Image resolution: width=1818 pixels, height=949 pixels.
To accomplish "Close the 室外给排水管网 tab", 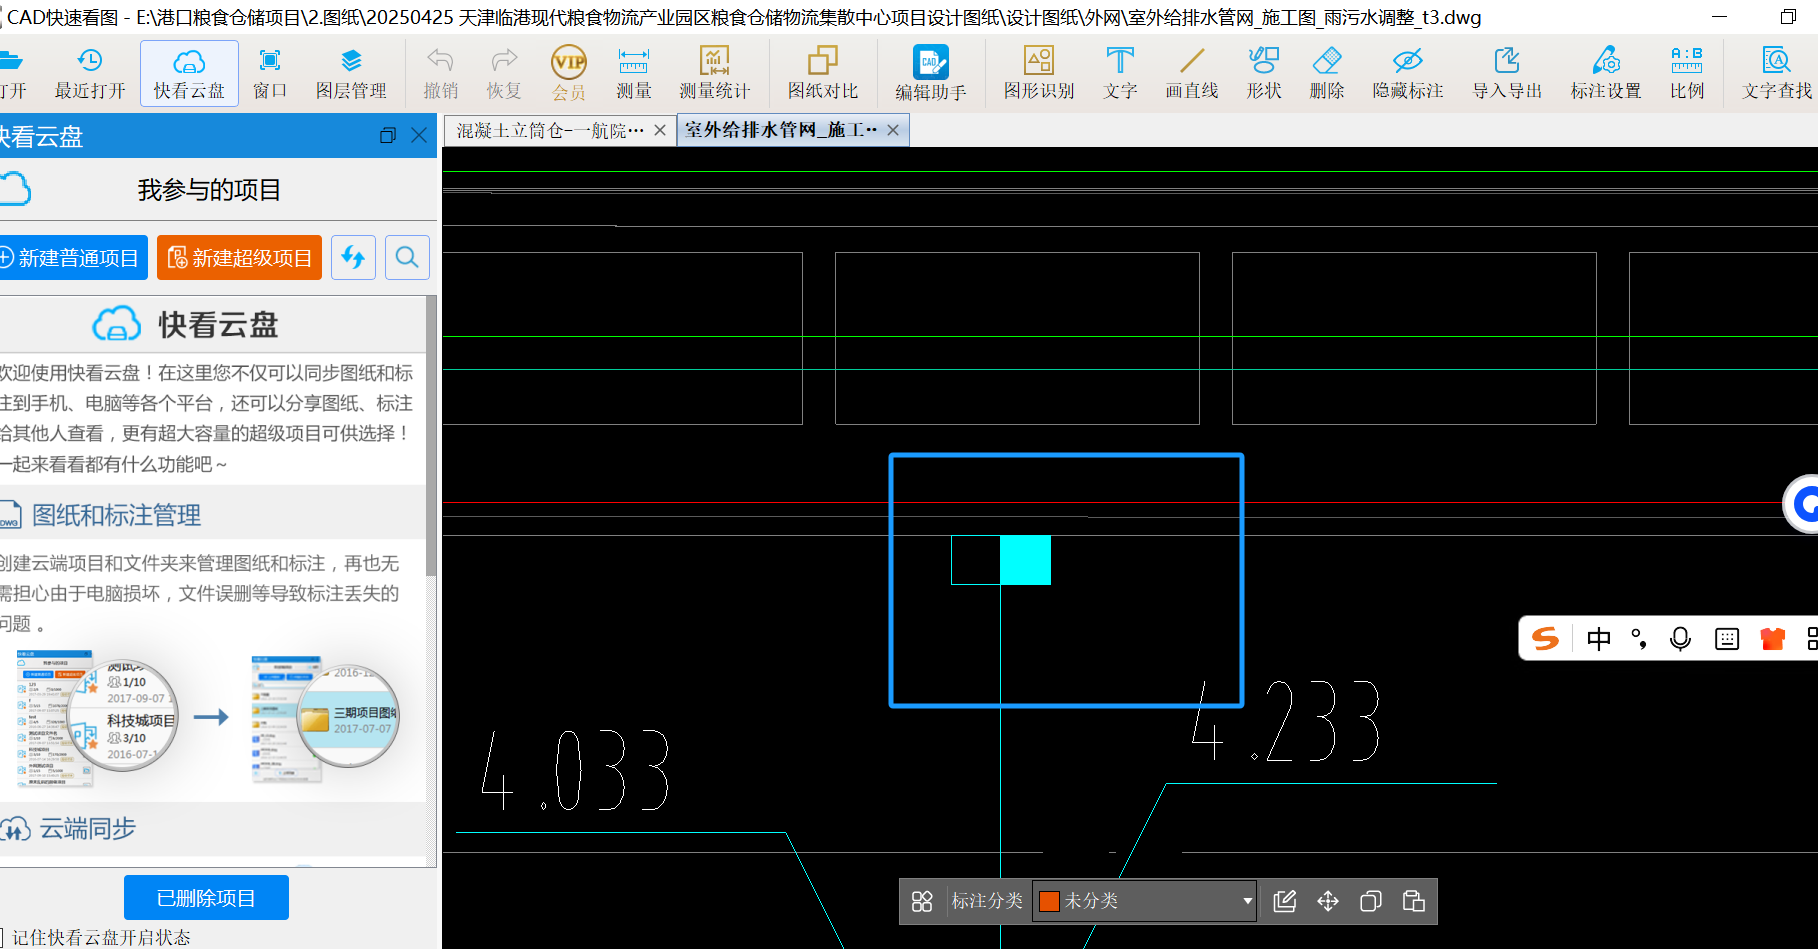I will coord(893,130).
